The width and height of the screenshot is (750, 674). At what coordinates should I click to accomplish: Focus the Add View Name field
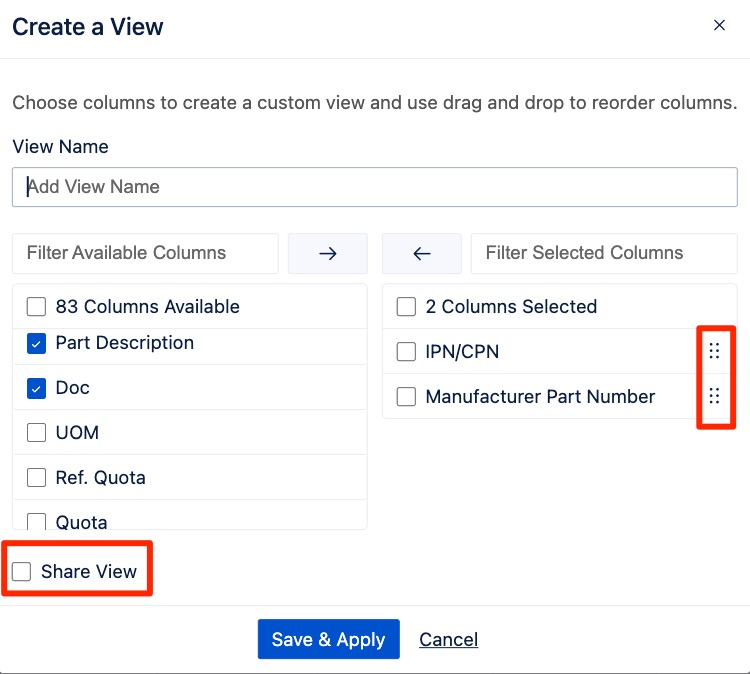pyautogui.click(x=374, y=187)
